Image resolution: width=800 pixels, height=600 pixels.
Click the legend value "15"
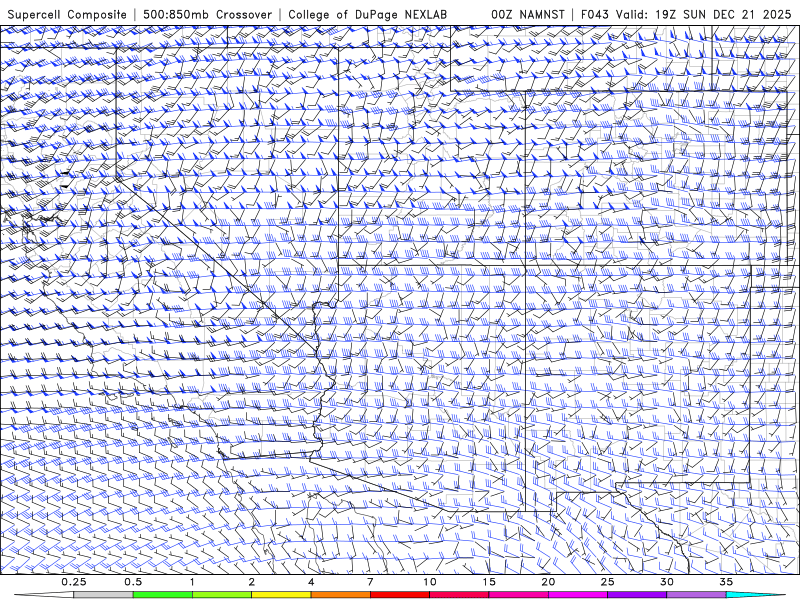pyautogui.click(x=489, y=582)
